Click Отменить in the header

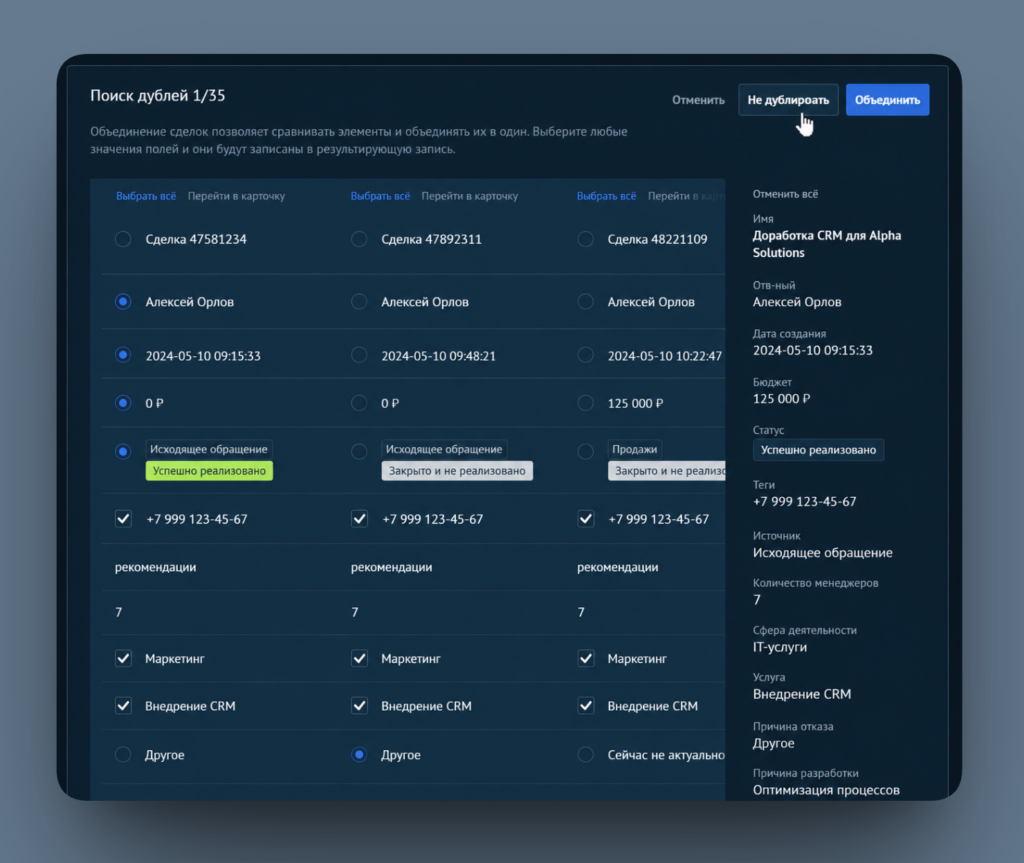click(698, 100)
